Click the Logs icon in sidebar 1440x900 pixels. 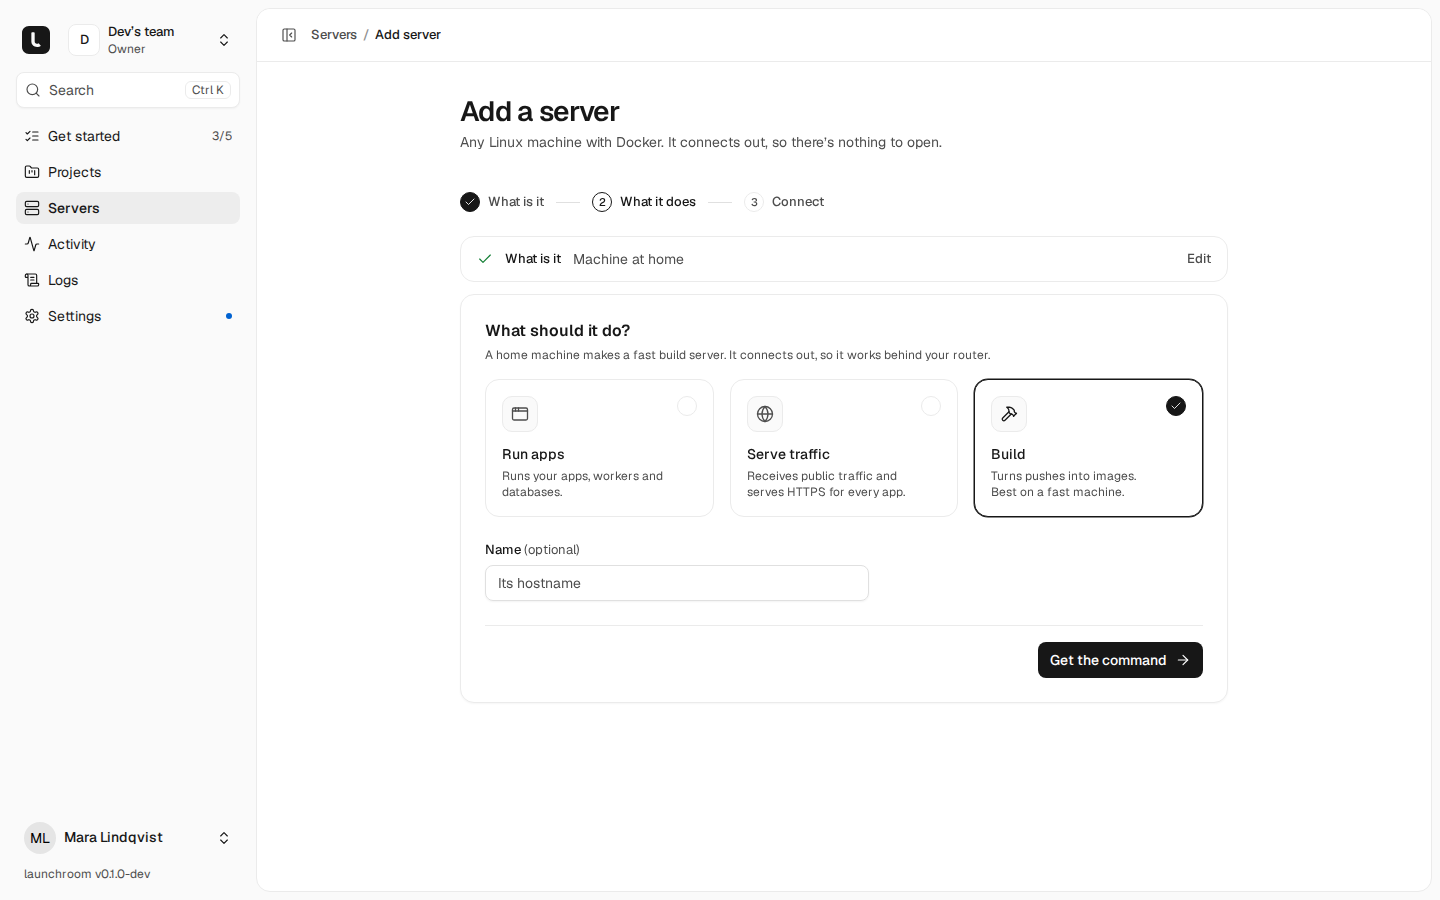[32, 280]
